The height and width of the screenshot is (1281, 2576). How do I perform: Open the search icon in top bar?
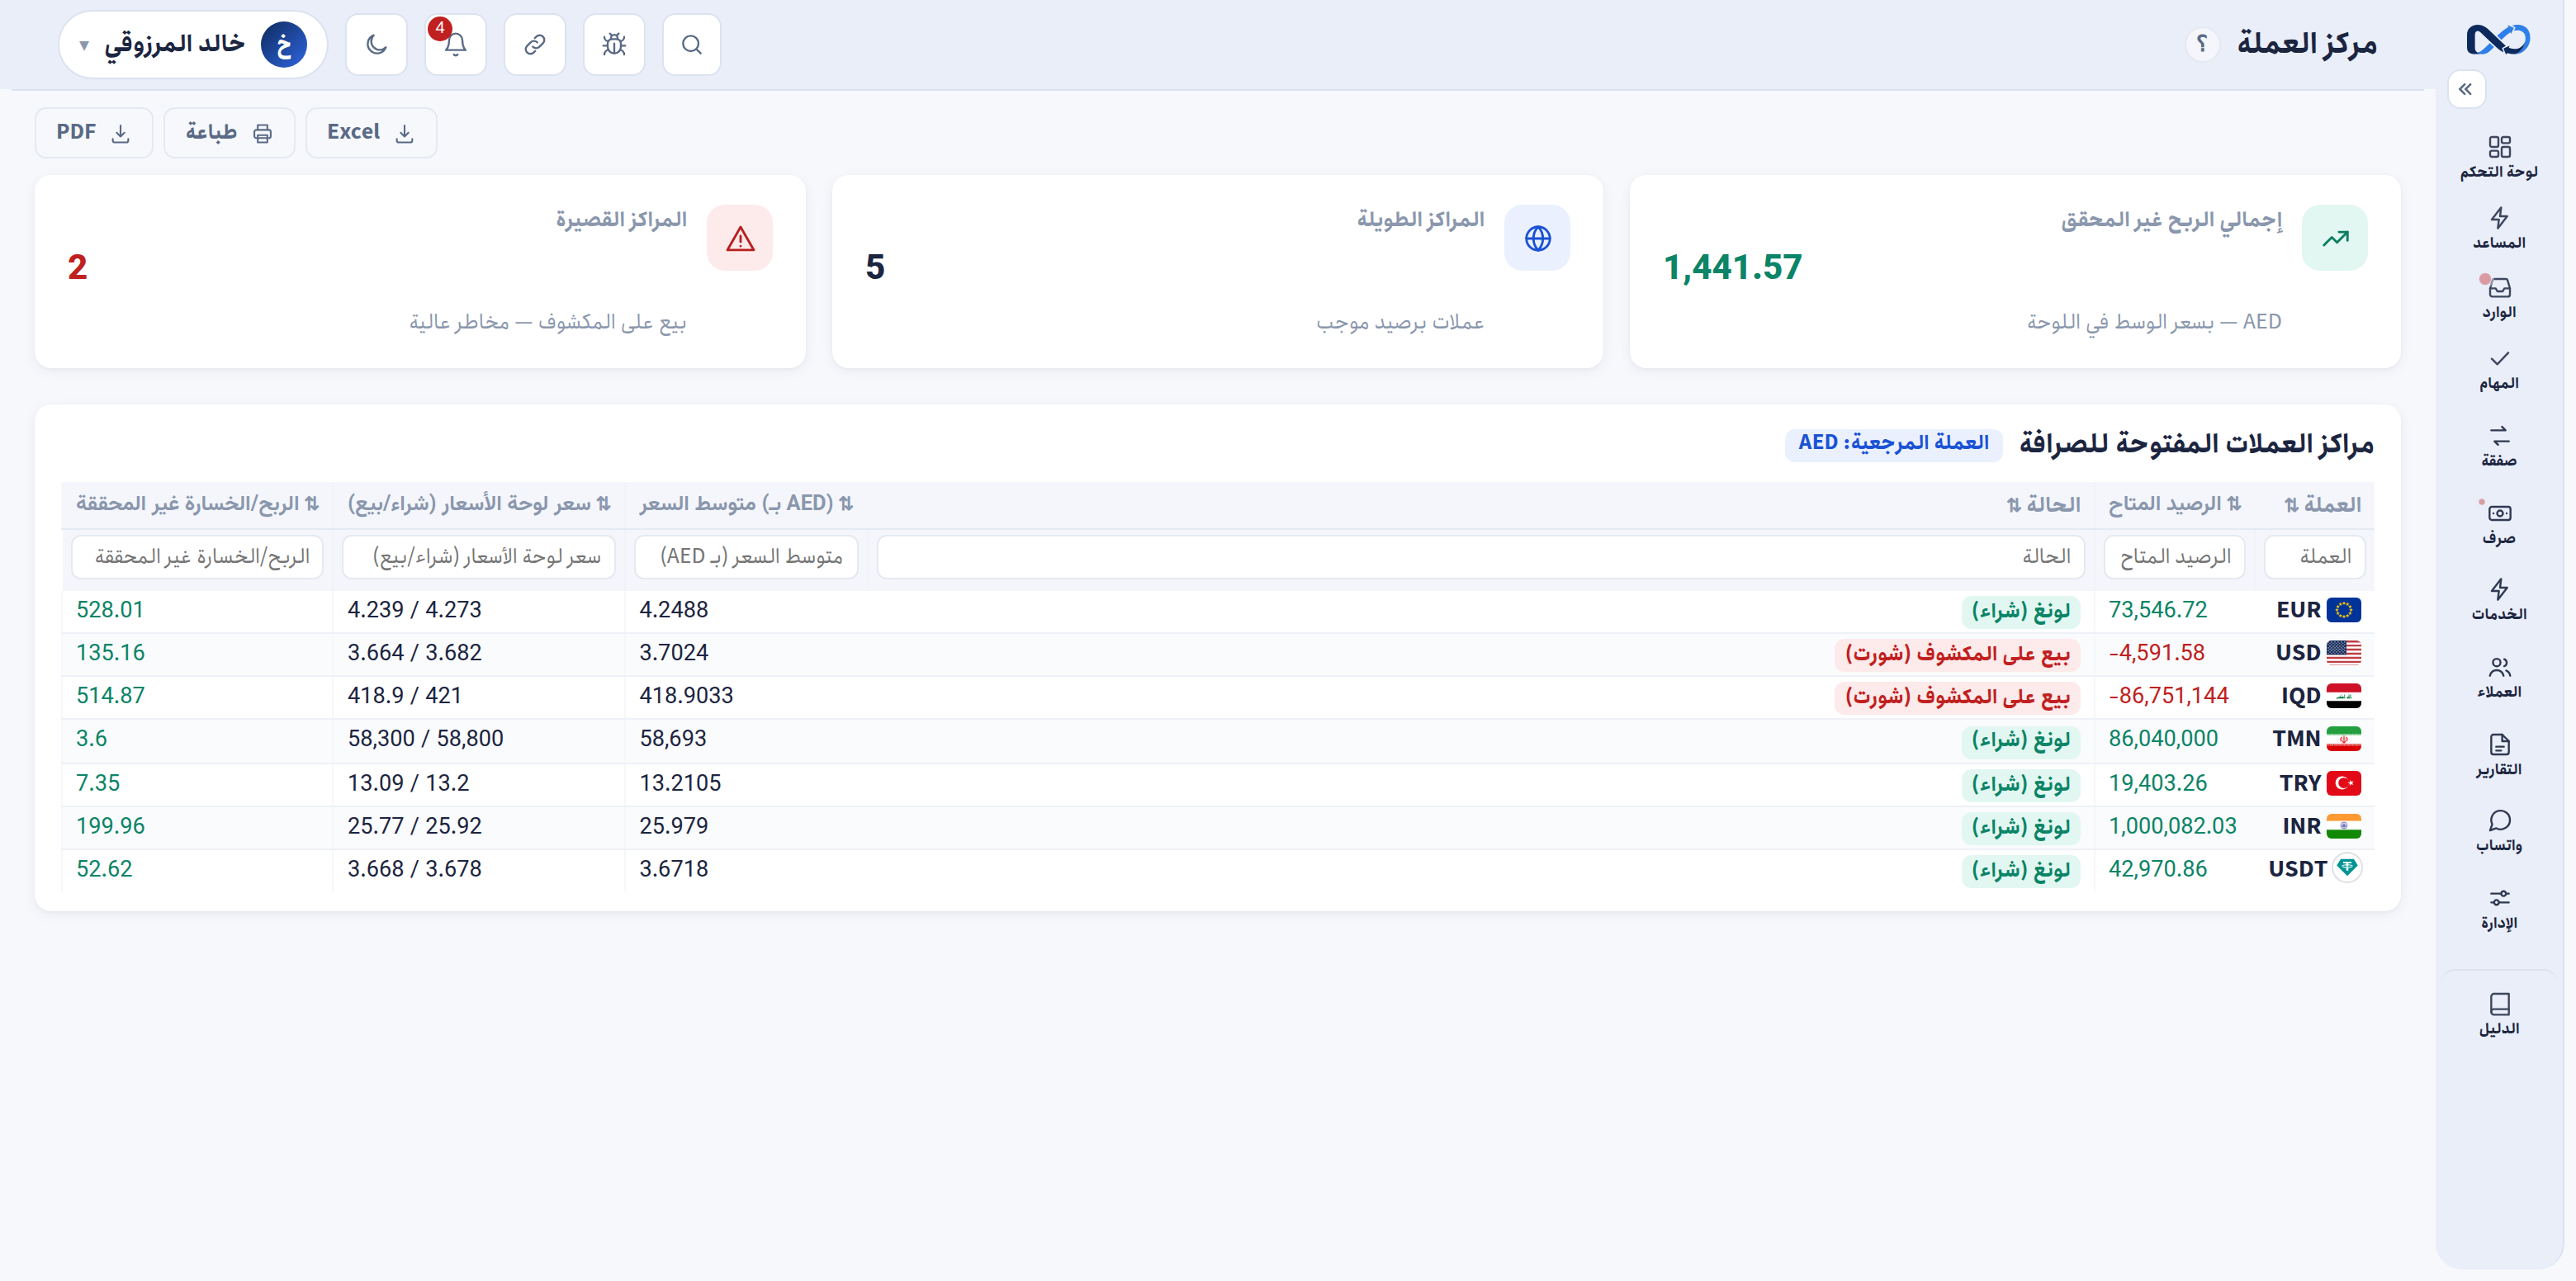(x=691, y=45)
